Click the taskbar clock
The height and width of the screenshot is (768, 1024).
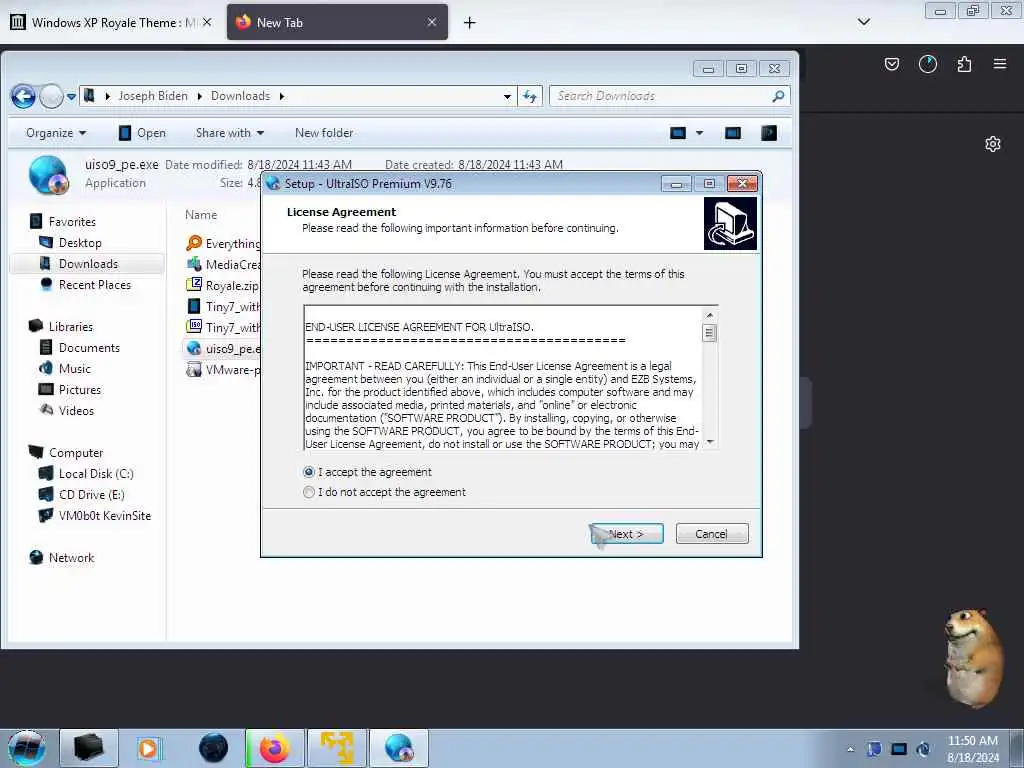973,749
